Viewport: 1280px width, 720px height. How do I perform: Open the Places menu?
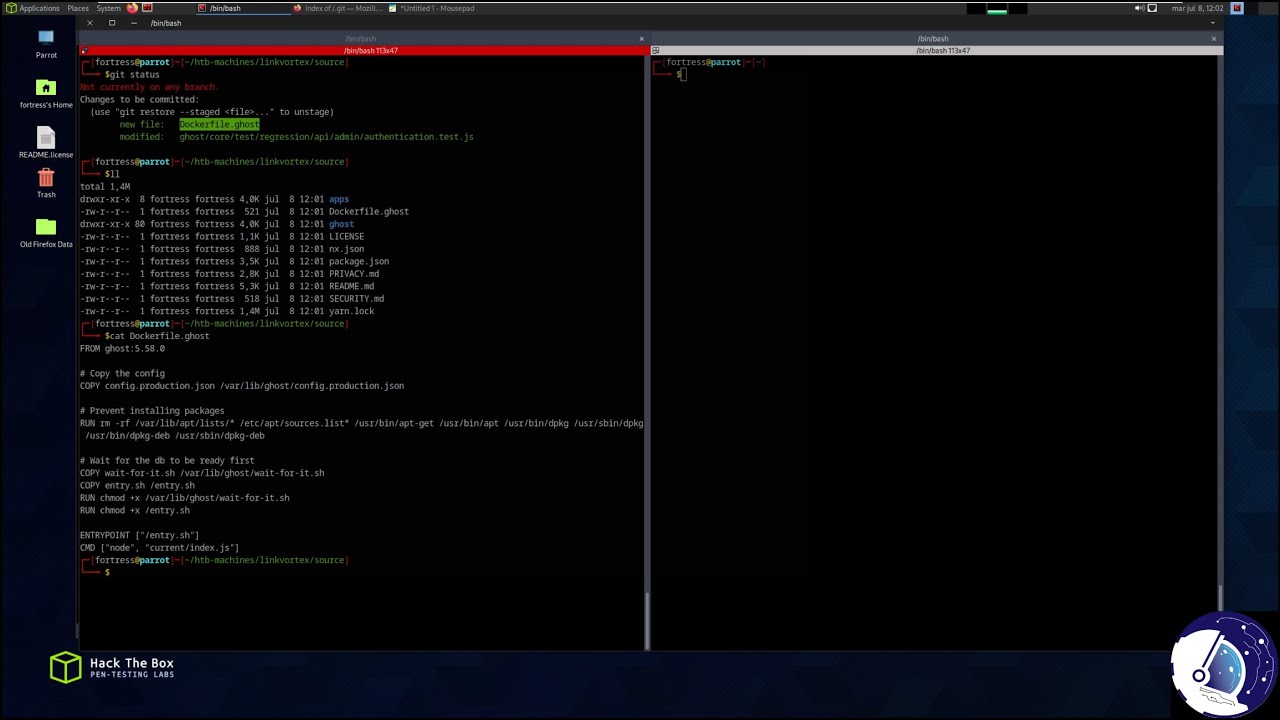[x=78, y=8]
